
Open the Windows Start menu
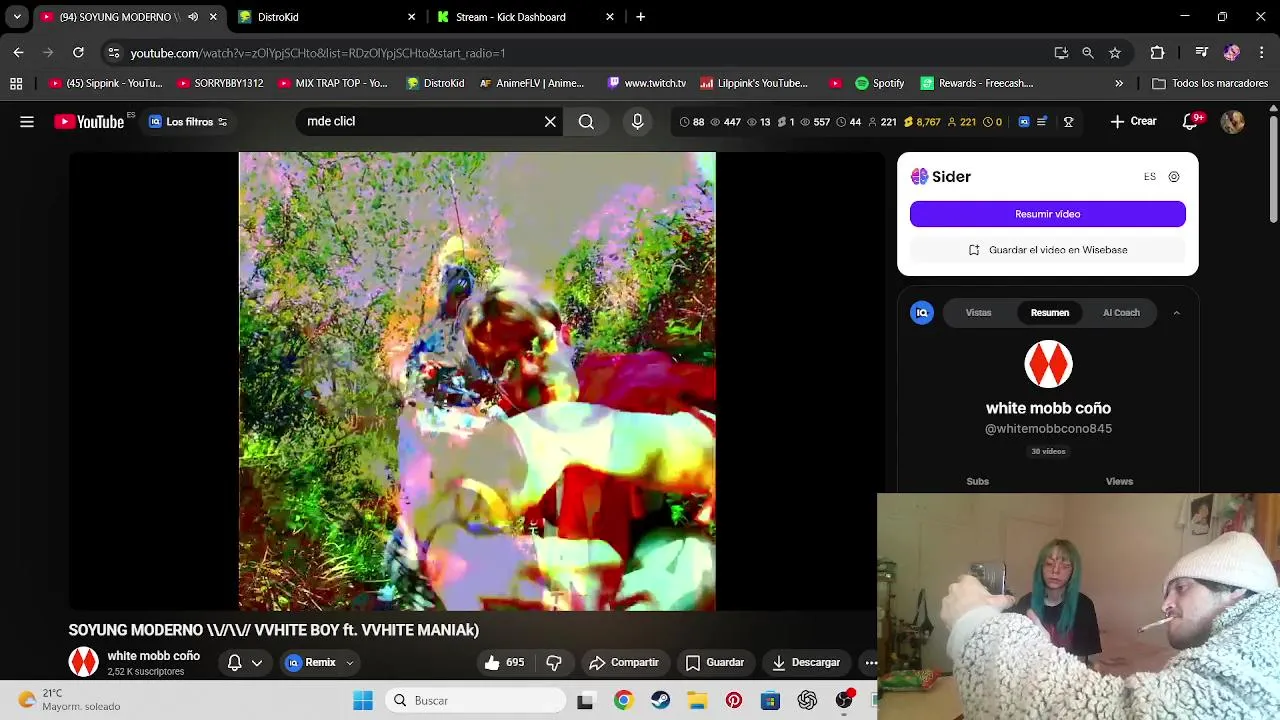click(x=362, y=701)
